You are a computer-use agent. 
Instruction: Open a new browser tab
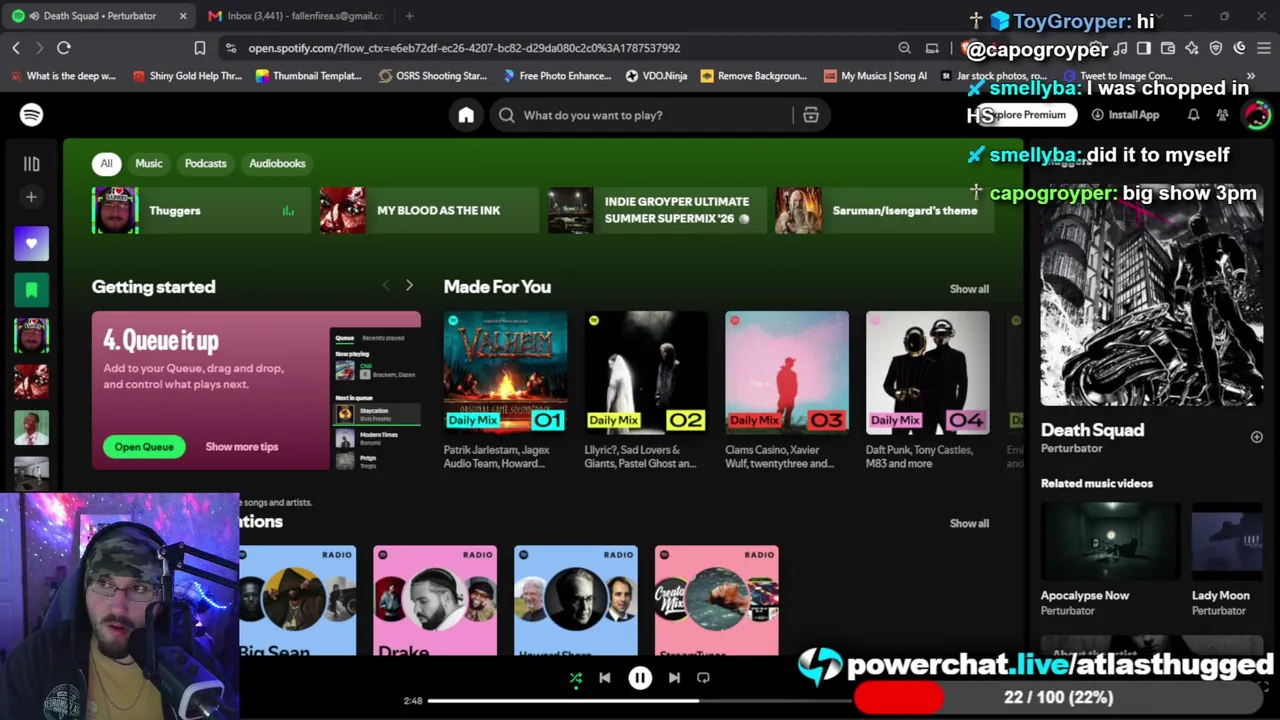point(410,16)
